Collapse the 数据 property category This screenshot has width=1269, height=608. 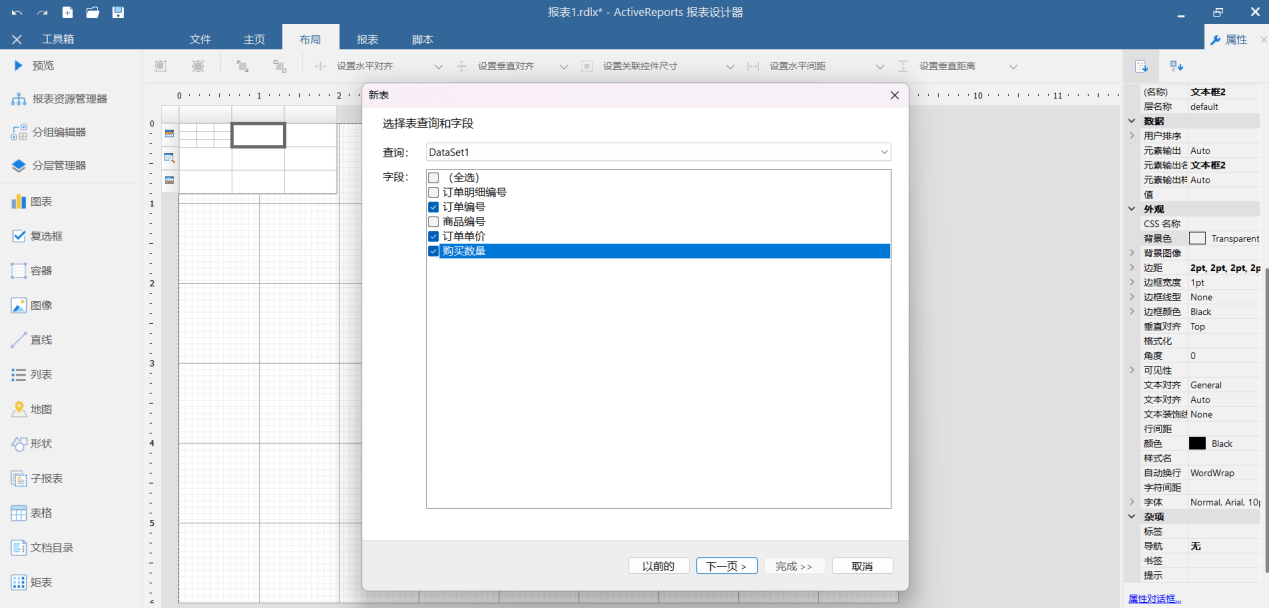[1132, 121]
